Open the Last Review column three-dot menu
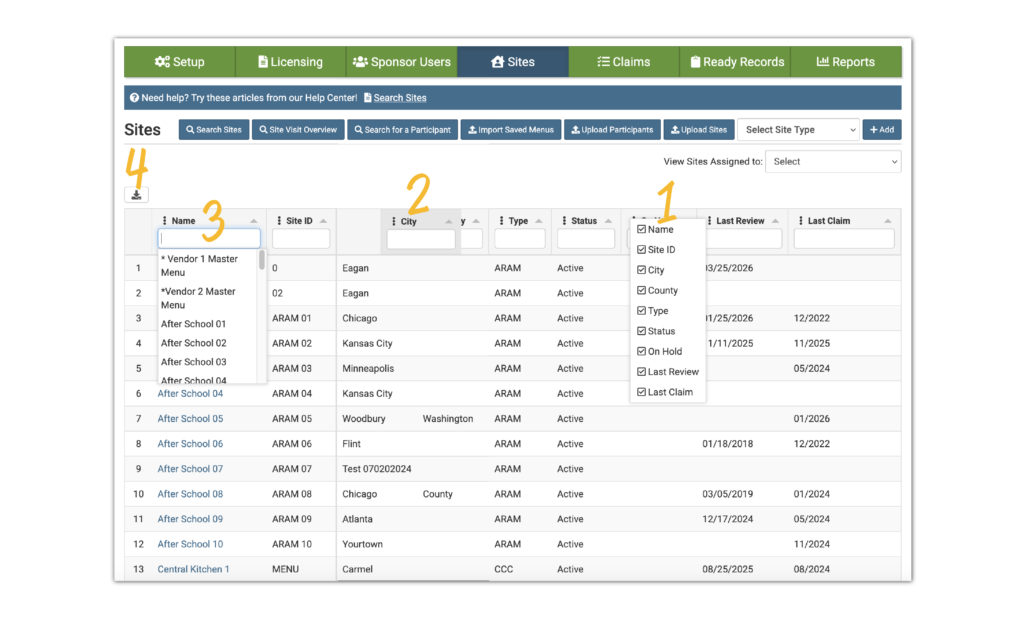This screenshot has width=1024, height=626. tap(709, 221)
